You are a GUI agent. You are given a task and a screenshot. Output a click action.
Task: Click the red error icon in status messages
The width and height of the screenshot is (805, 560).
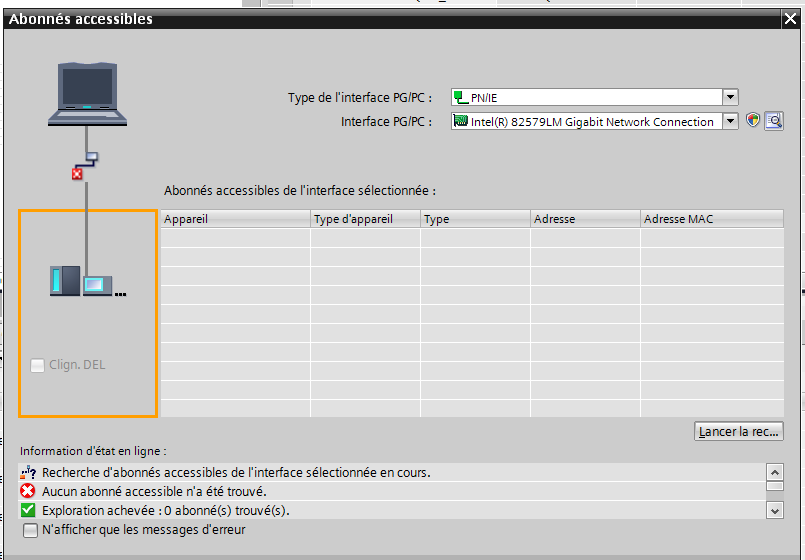(x=28, y=491)
